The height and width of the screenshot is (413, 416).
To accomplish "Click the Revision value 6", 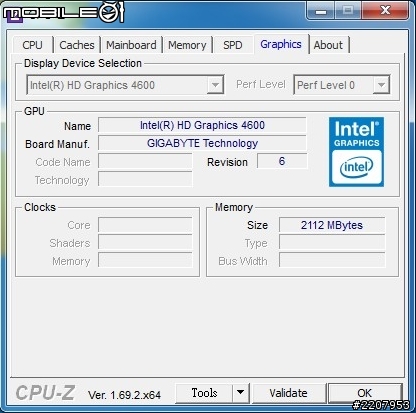I will click(282, 161).
